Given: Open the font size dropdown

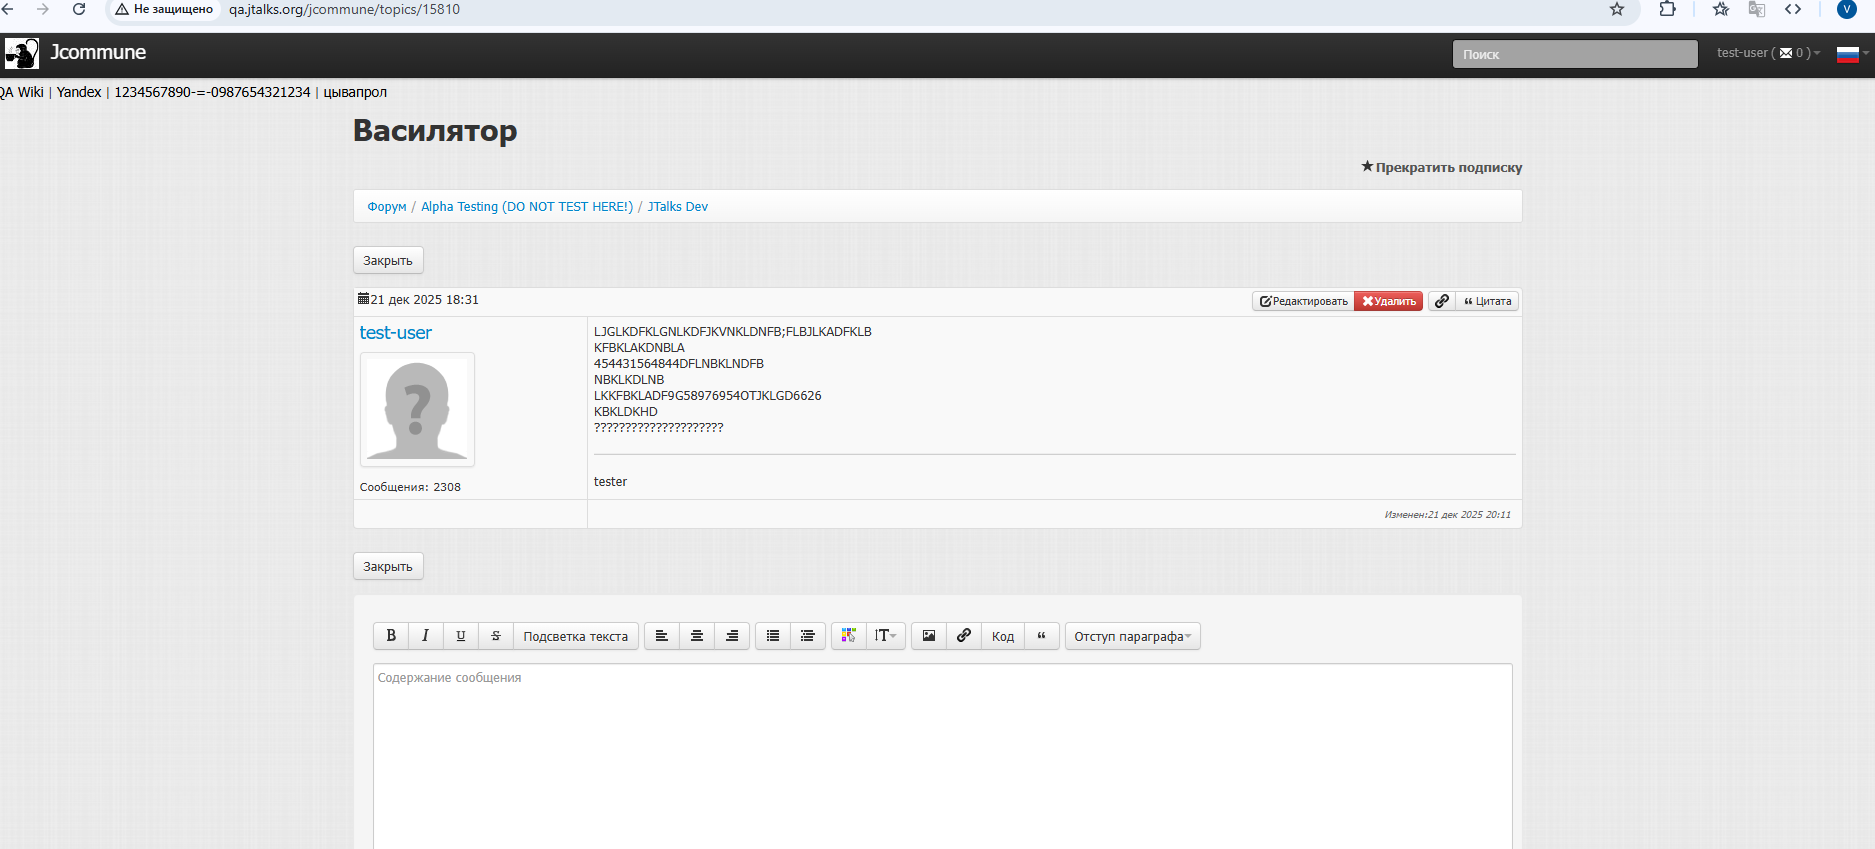Looking at the screenshot, I should pyautogui.click(x=885, y=636).
